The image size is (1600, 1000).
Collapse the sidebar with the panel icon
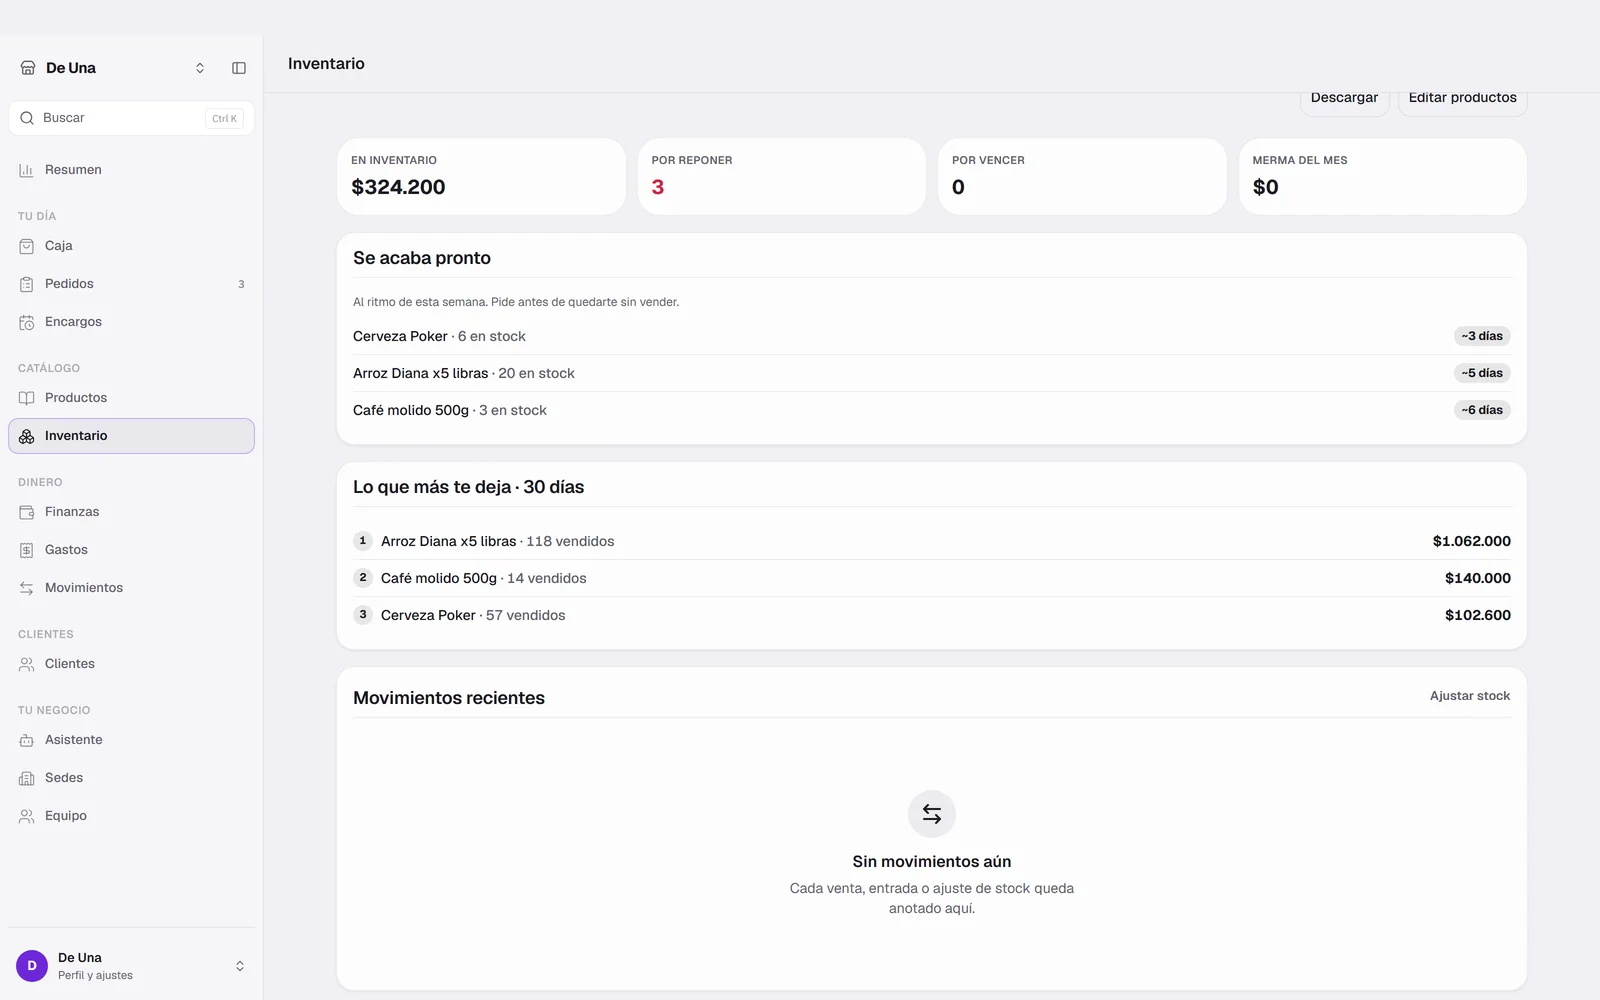pyautogui.click(x=239, y=68)
